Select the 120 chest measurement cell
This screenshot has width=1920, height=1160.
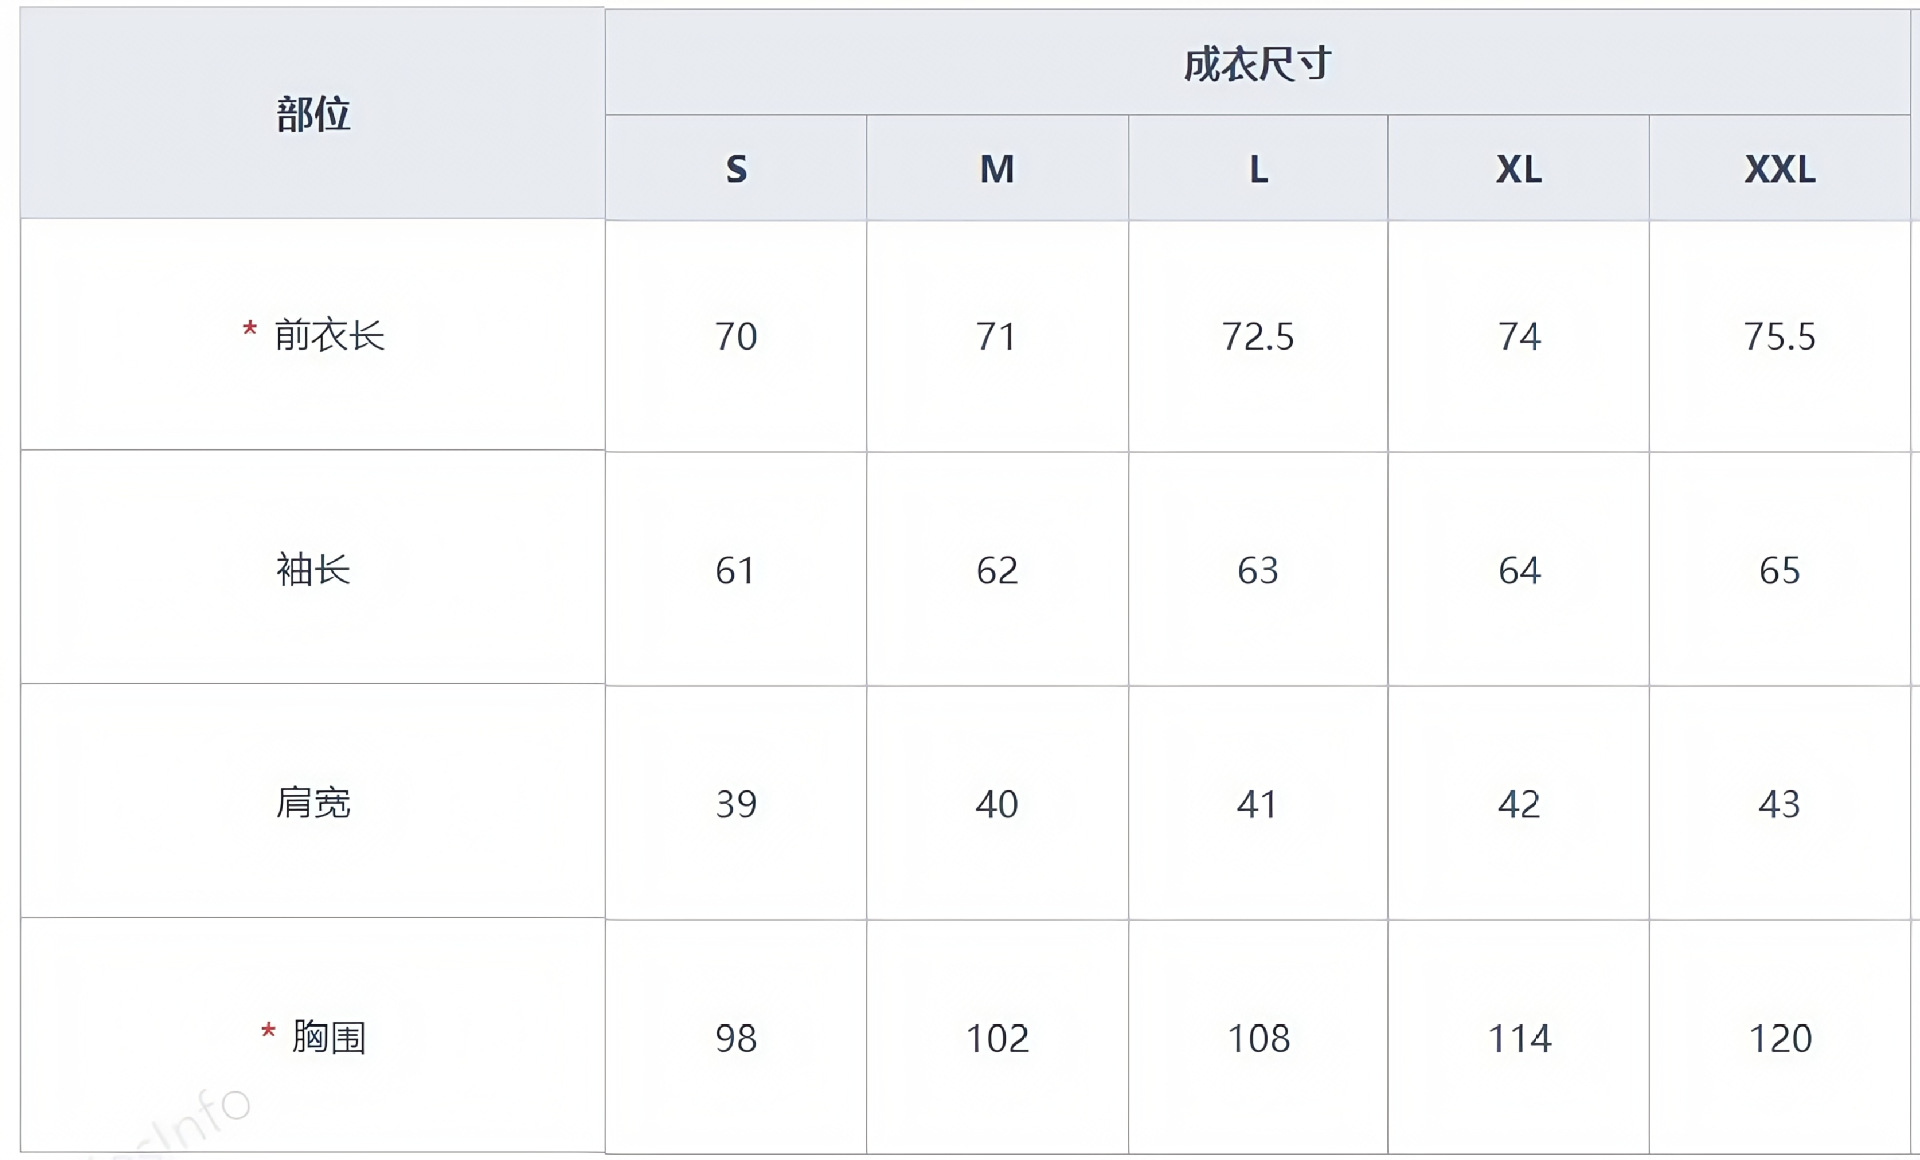[x=1780, y=1039]
